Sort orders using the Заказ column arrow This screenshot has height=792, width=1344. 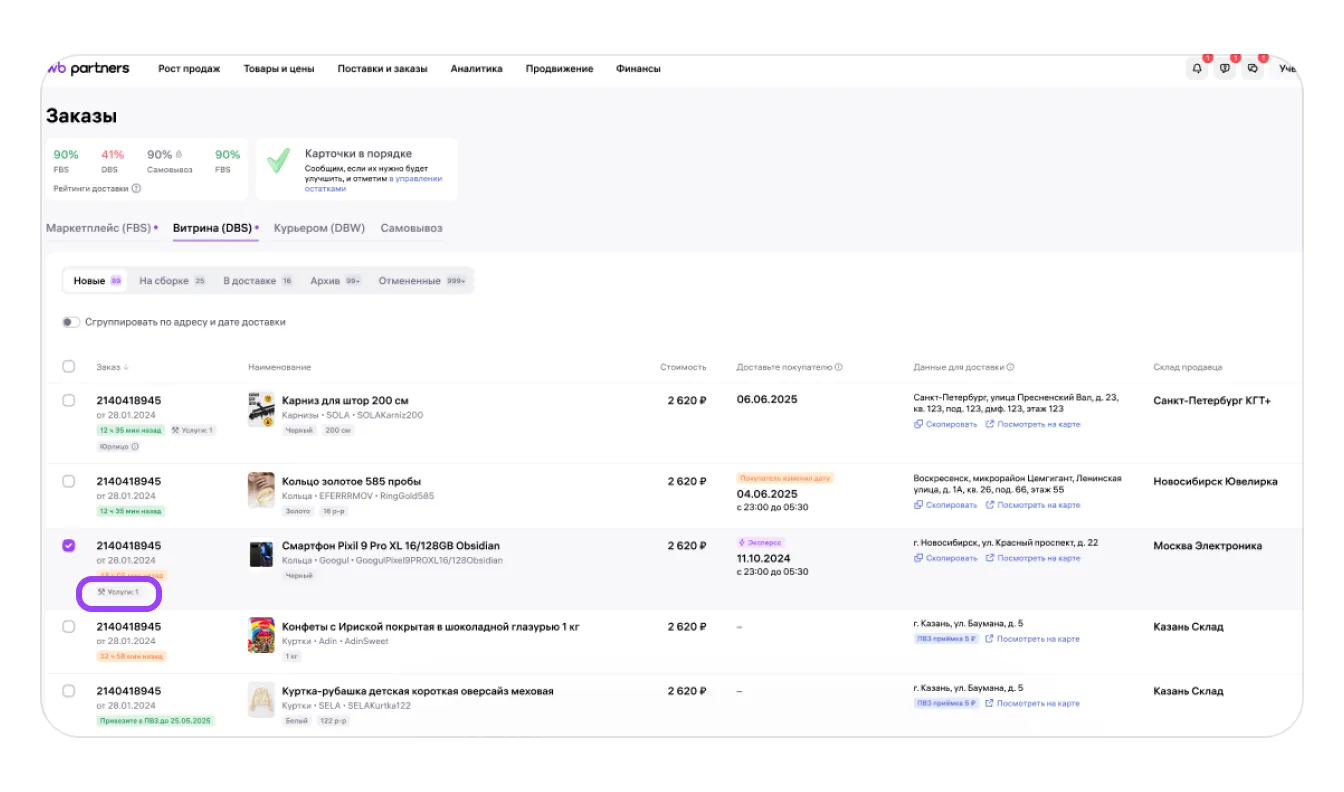click(126, 368)
